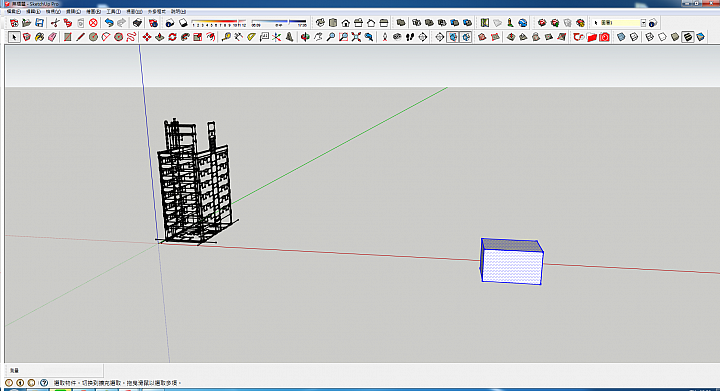Pick the Zoom magnifier tool
This screenshot has width=720, height=391.
[331, 37]
